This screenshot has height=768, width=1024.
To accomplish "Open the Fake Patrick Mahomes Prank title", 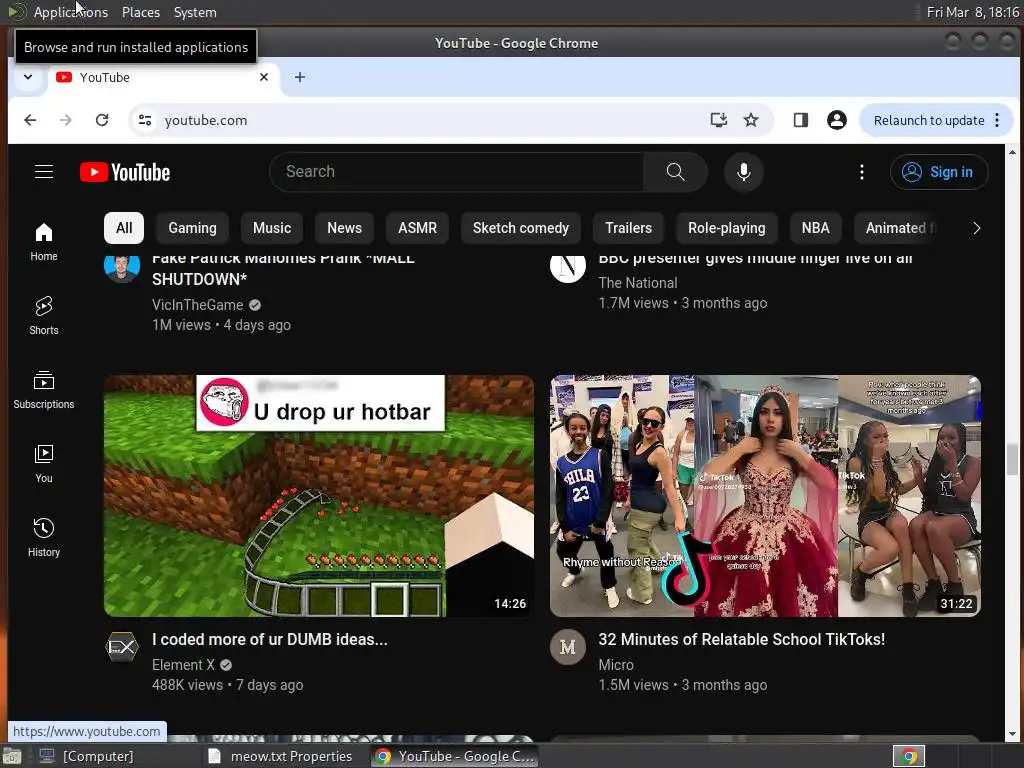I will (x=283, y=268).
